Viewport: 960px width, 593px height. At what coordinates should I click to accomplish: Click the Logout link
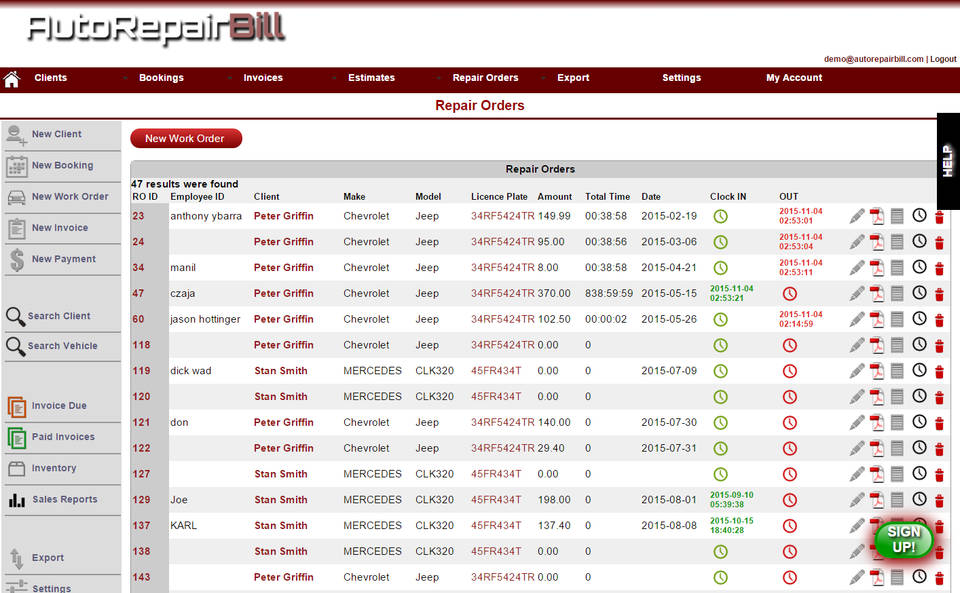943,59
